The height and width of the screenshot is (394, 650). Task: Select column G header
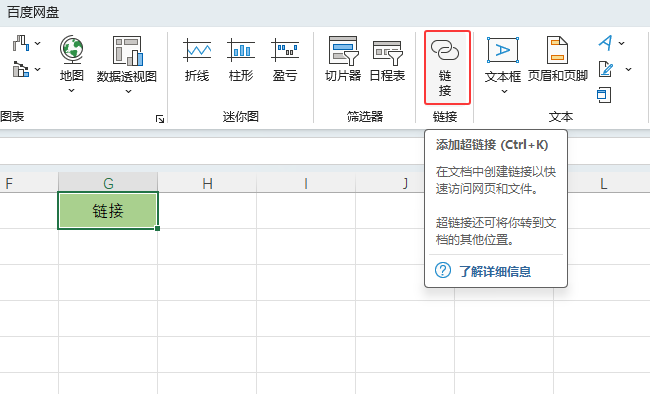108,183
